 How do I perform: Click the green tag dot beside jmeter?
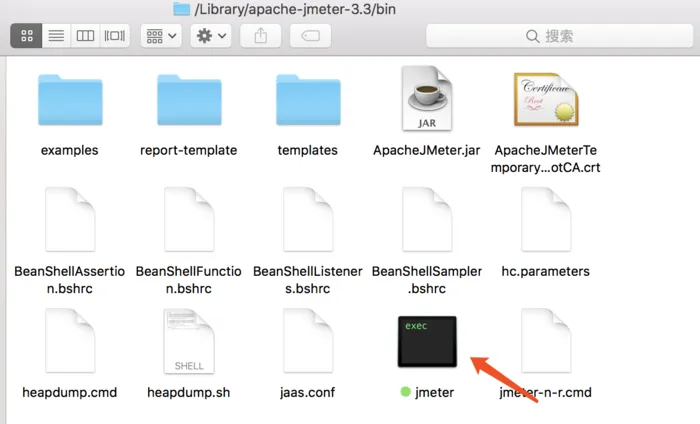(x=405, y=392)
